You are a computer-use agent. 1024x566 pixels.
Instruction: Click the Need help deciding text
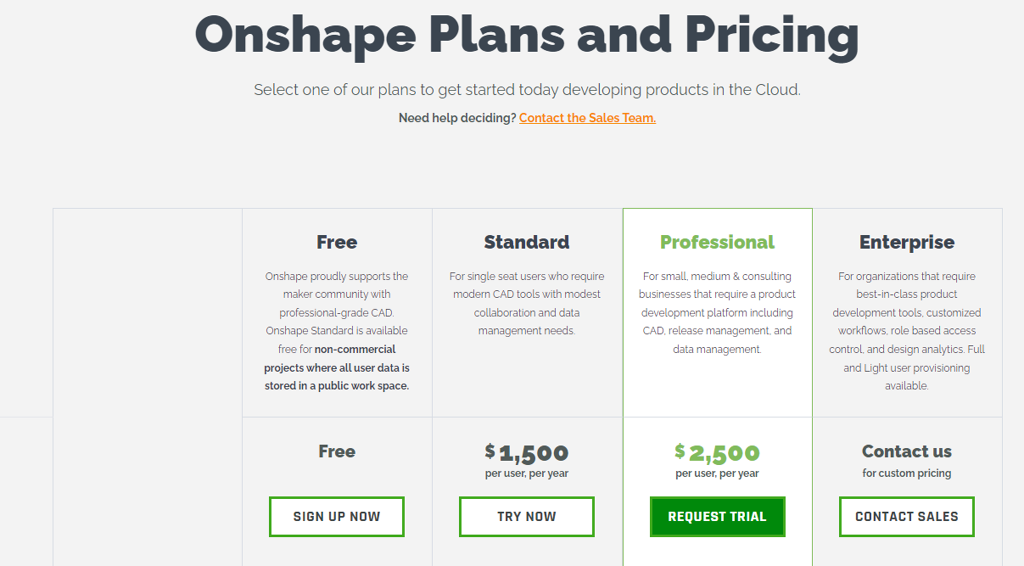pyautogui.click(x=457, y=118)
